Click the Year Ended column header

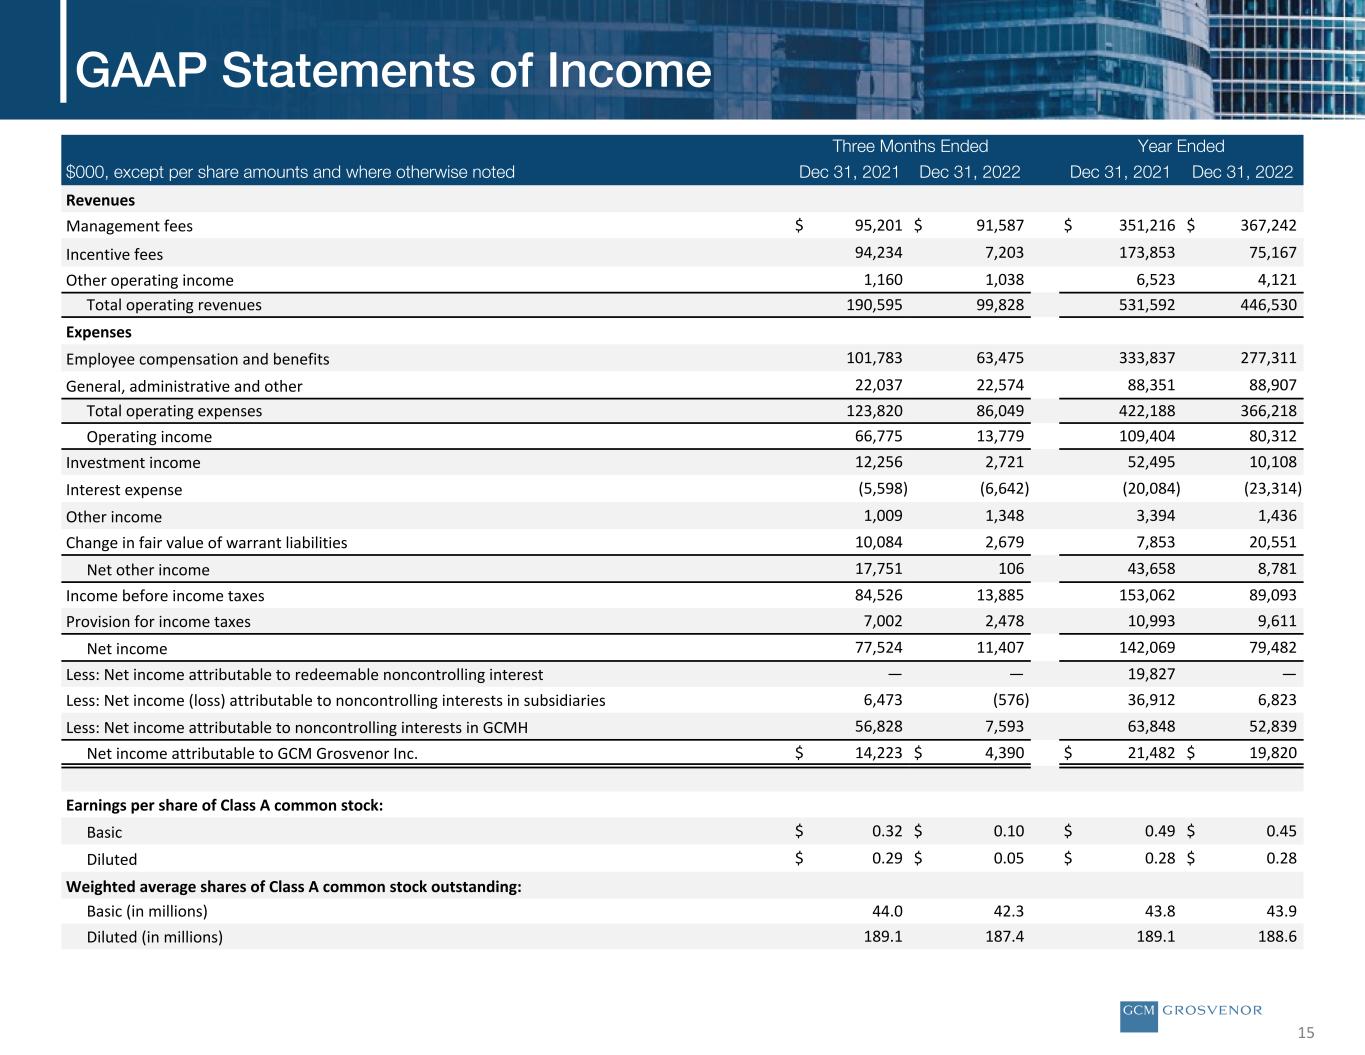(x=1180, y=146)
